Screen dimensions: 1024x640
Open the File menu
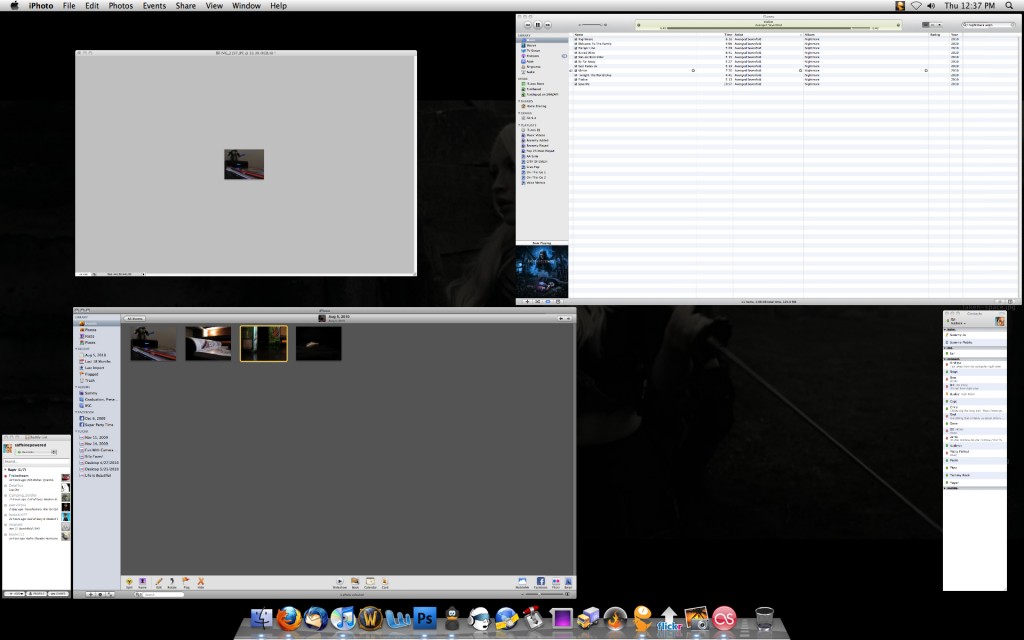click(69, 5)
